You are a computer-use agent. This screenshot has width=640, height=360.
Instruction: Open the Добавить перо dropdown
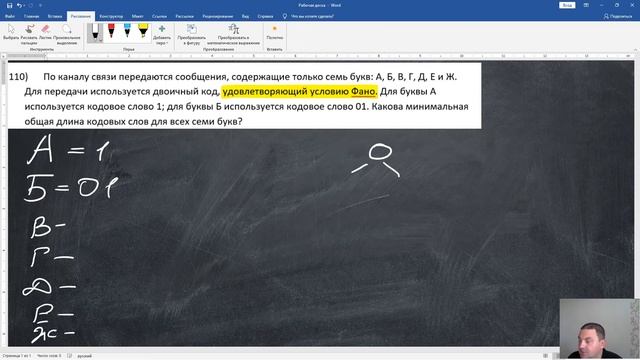[162, 34]
